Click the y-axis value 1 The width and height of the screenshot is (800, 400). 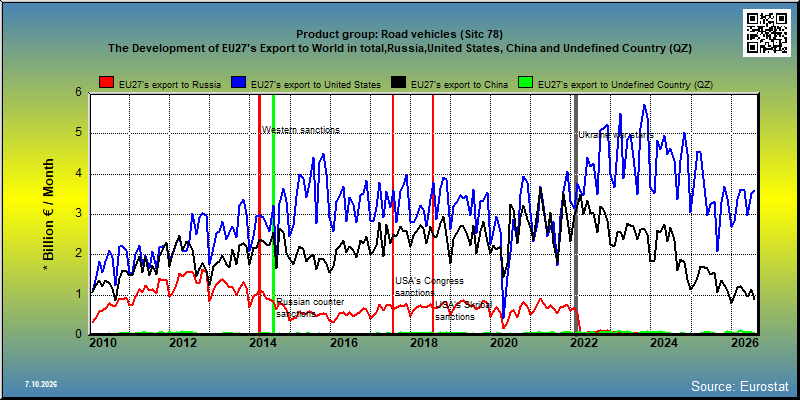pos(79,294)
